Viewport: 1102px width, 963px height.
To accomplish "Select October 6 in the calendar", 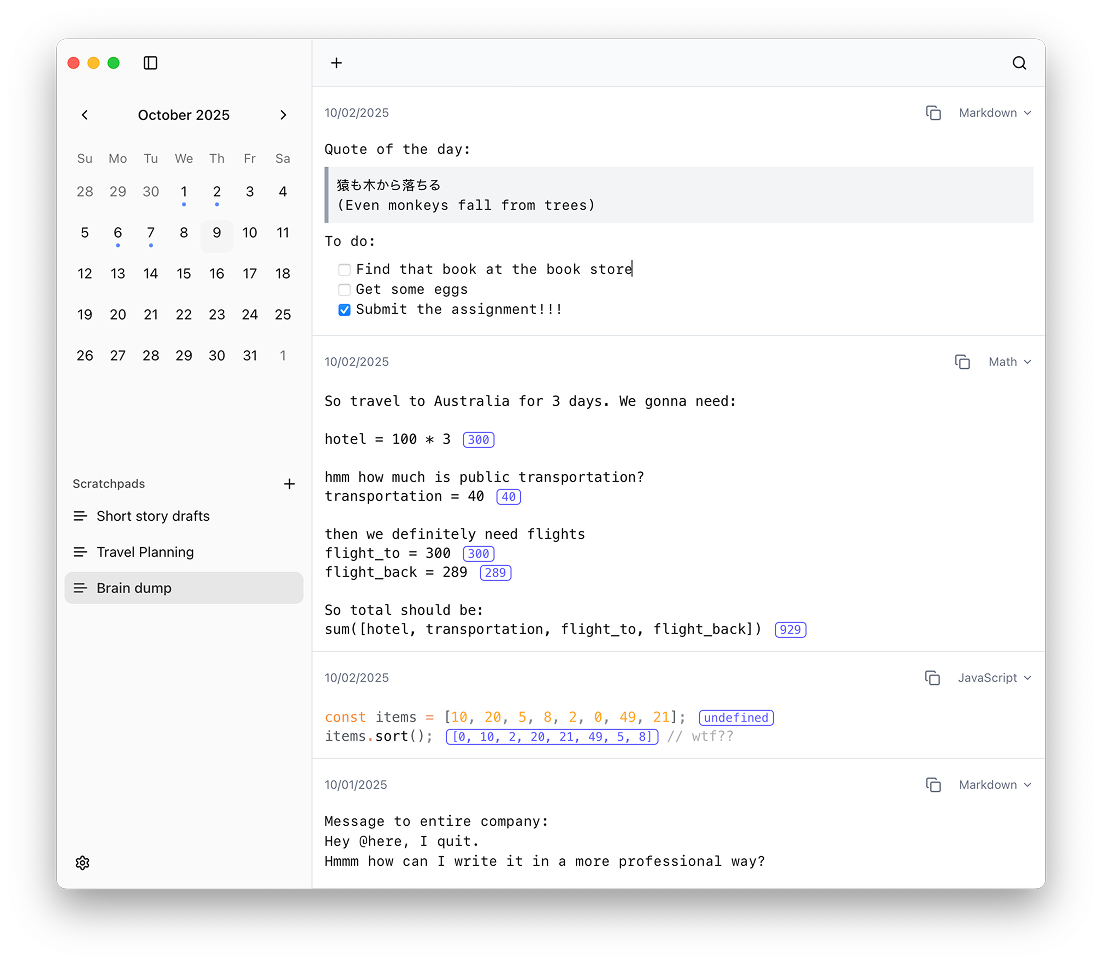I will pyautogui.click(x=118, y=233).
